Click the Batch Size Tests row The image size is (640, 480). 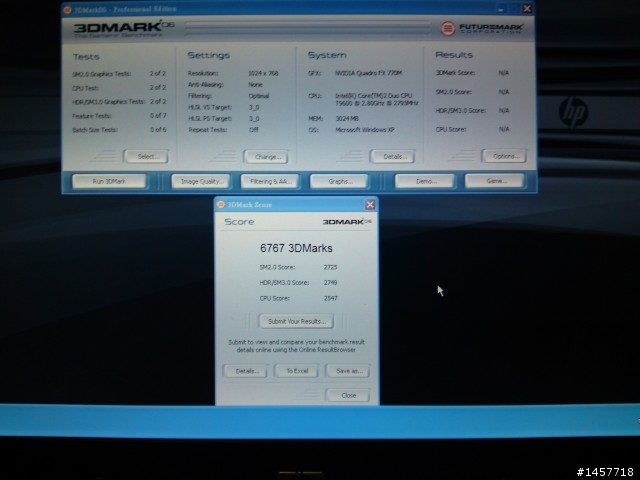(x=119, y=130)
